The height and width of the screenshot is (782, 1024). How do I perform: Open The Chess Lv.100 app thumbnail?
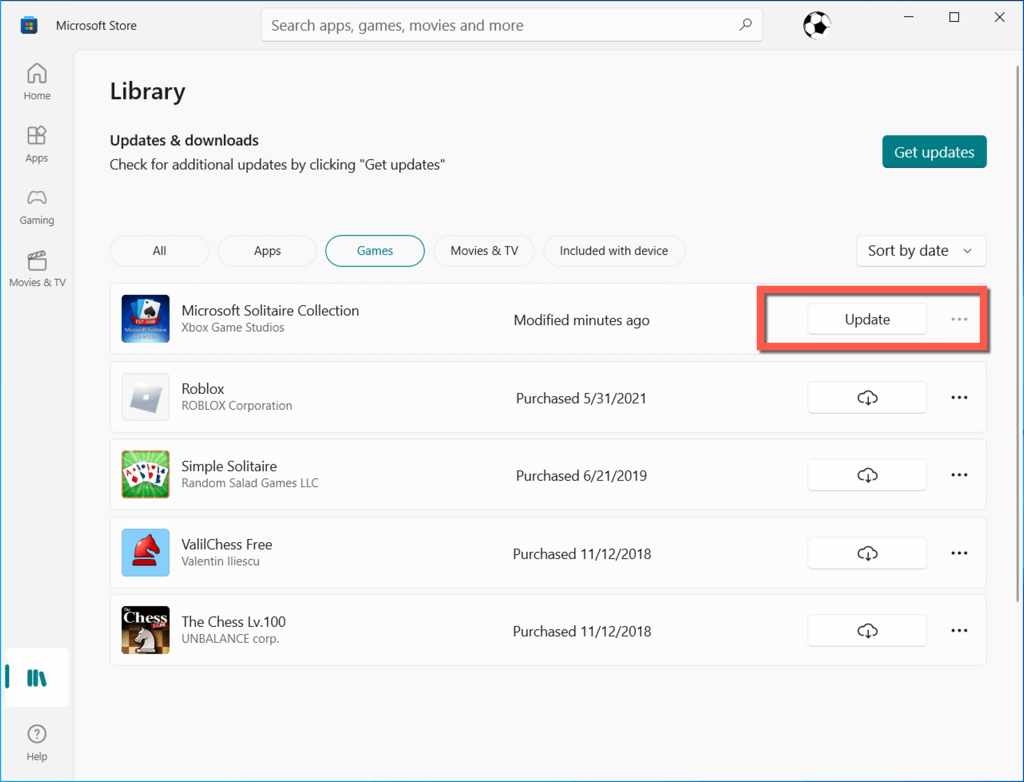(145, 631)
